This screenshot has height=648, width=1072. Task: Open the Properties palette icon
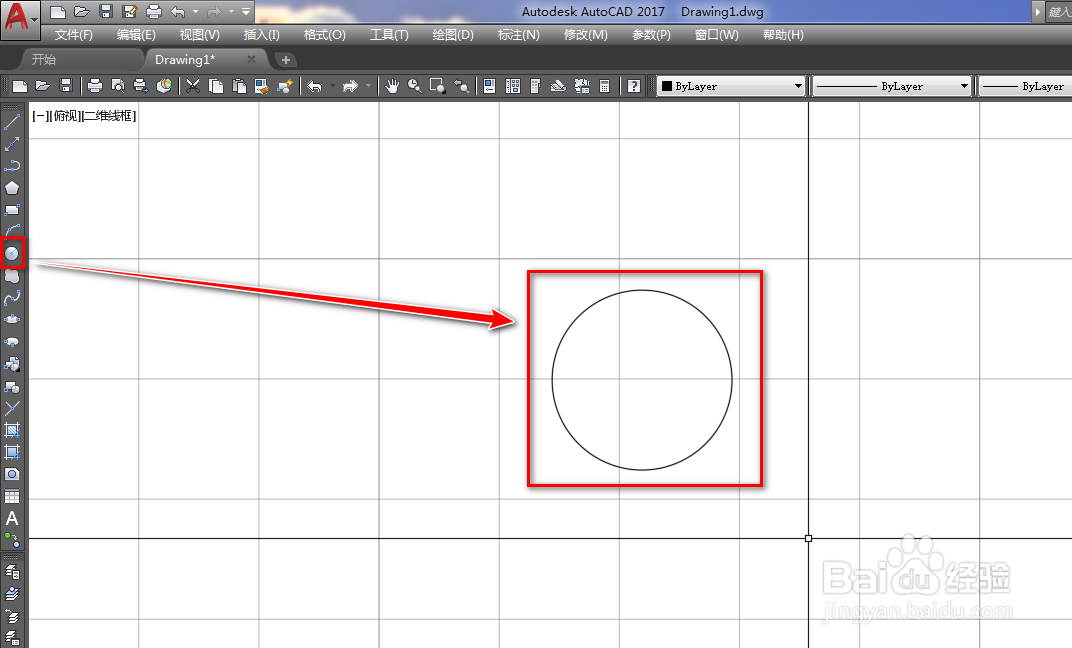pos(490,85)
